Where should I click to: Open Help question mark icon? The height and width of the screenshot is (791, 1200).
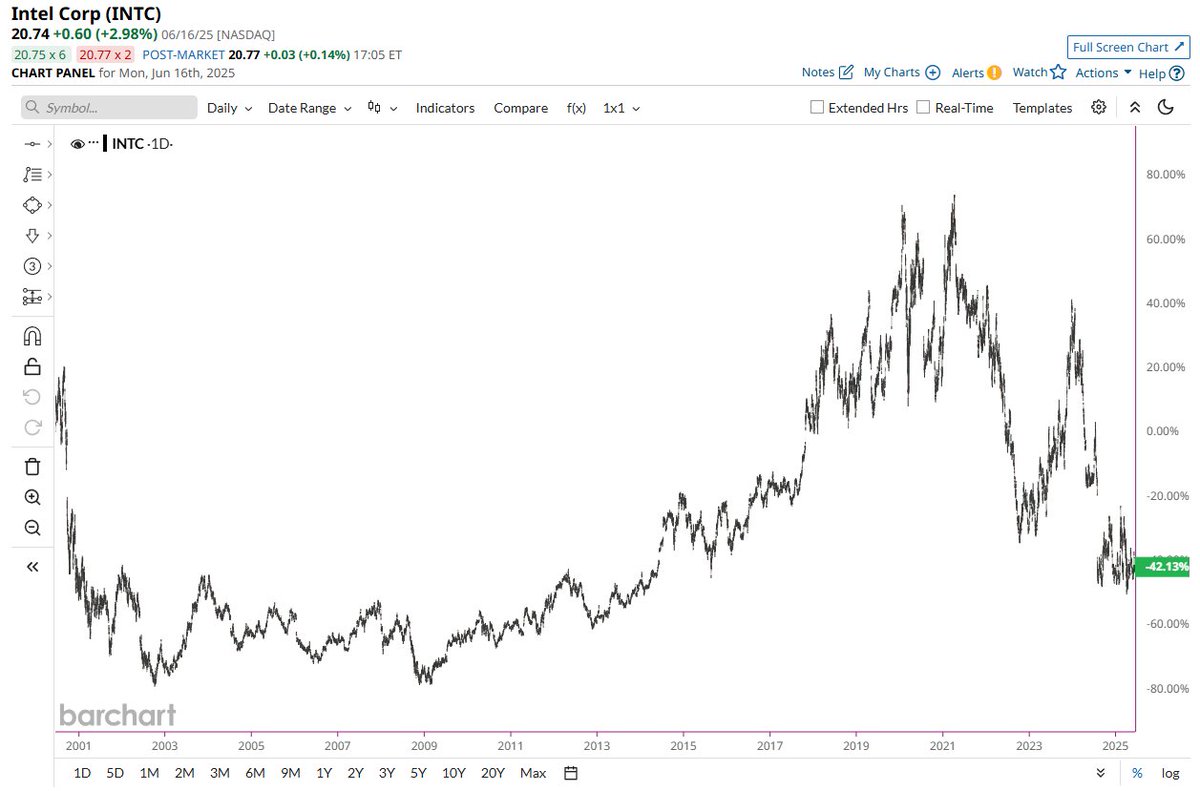pos(1176,73)
